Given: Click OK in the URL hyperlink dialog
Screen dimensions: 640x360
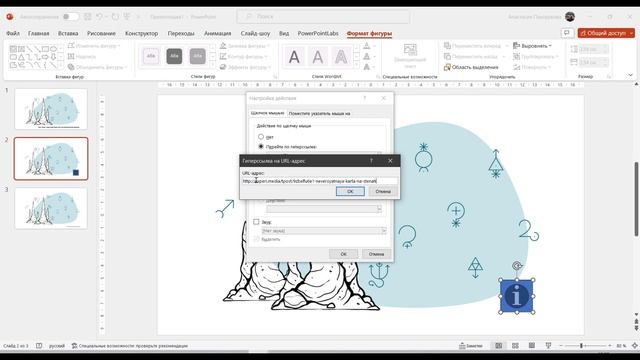Looking at the screenshot, I should [350, 191].
